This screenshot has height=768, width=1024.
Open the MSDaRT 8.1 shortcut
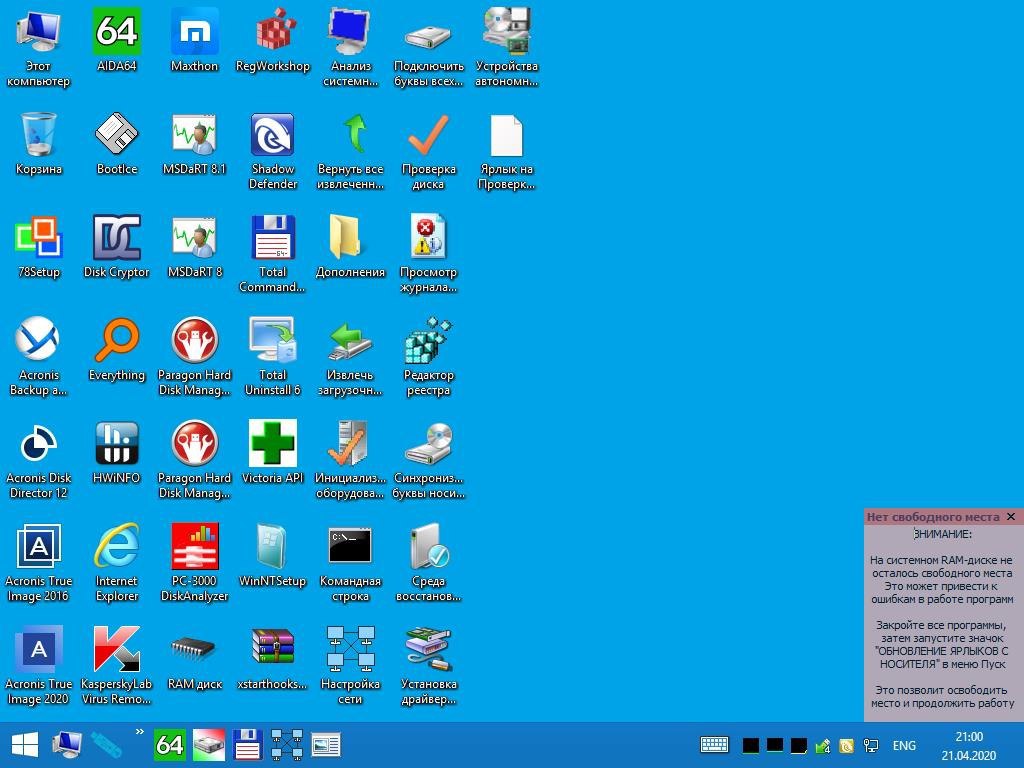click(x=194, y=143)
